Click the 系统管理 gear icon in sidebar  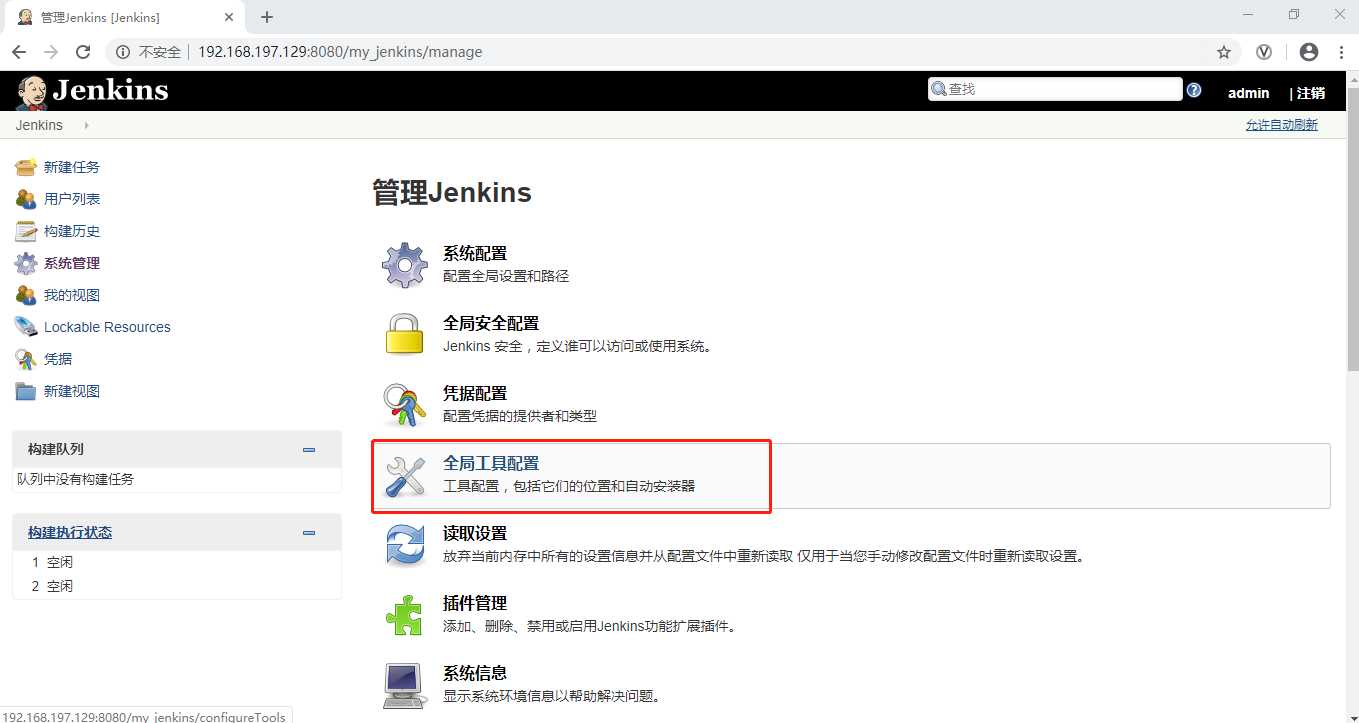(26, 263)
